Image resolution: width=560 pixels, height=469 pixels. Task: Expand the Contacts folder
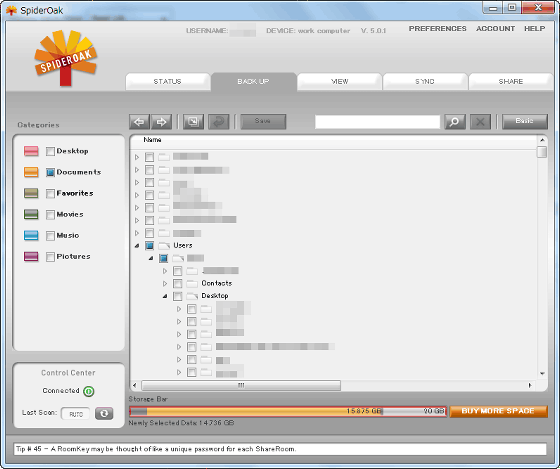coord(165,284)
